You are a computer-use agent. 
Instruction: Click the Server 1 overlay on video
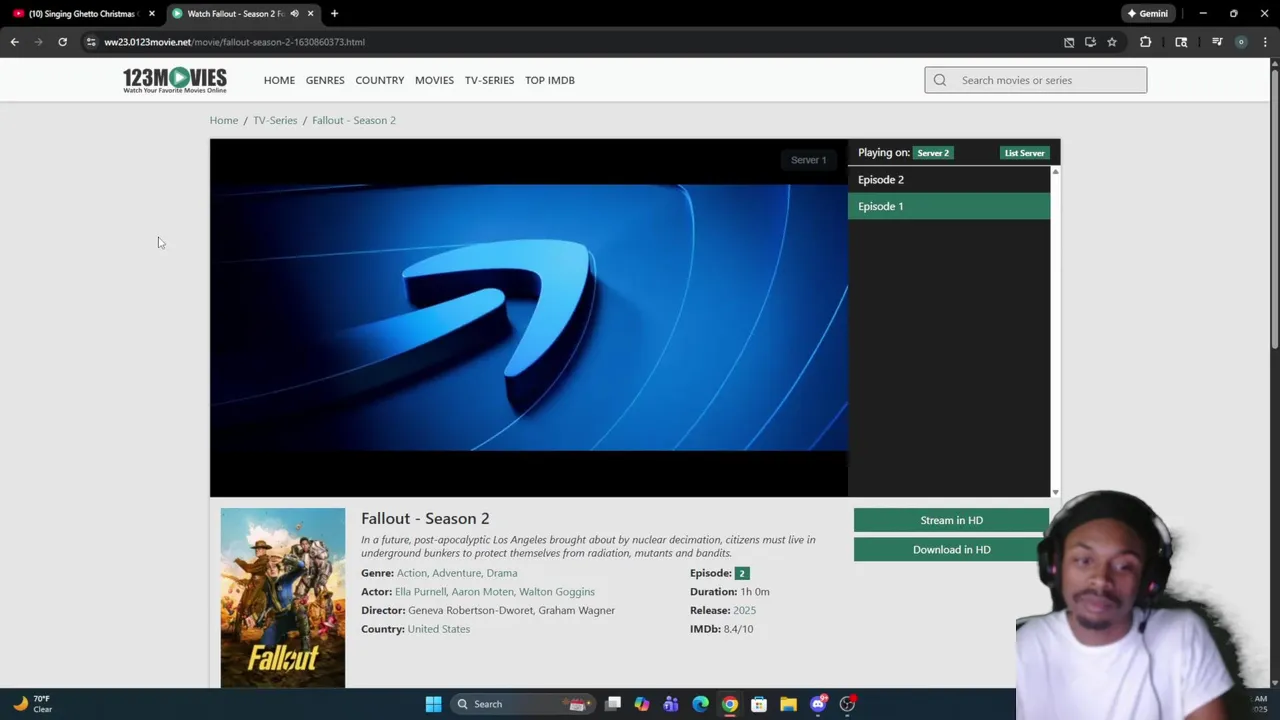808,160
